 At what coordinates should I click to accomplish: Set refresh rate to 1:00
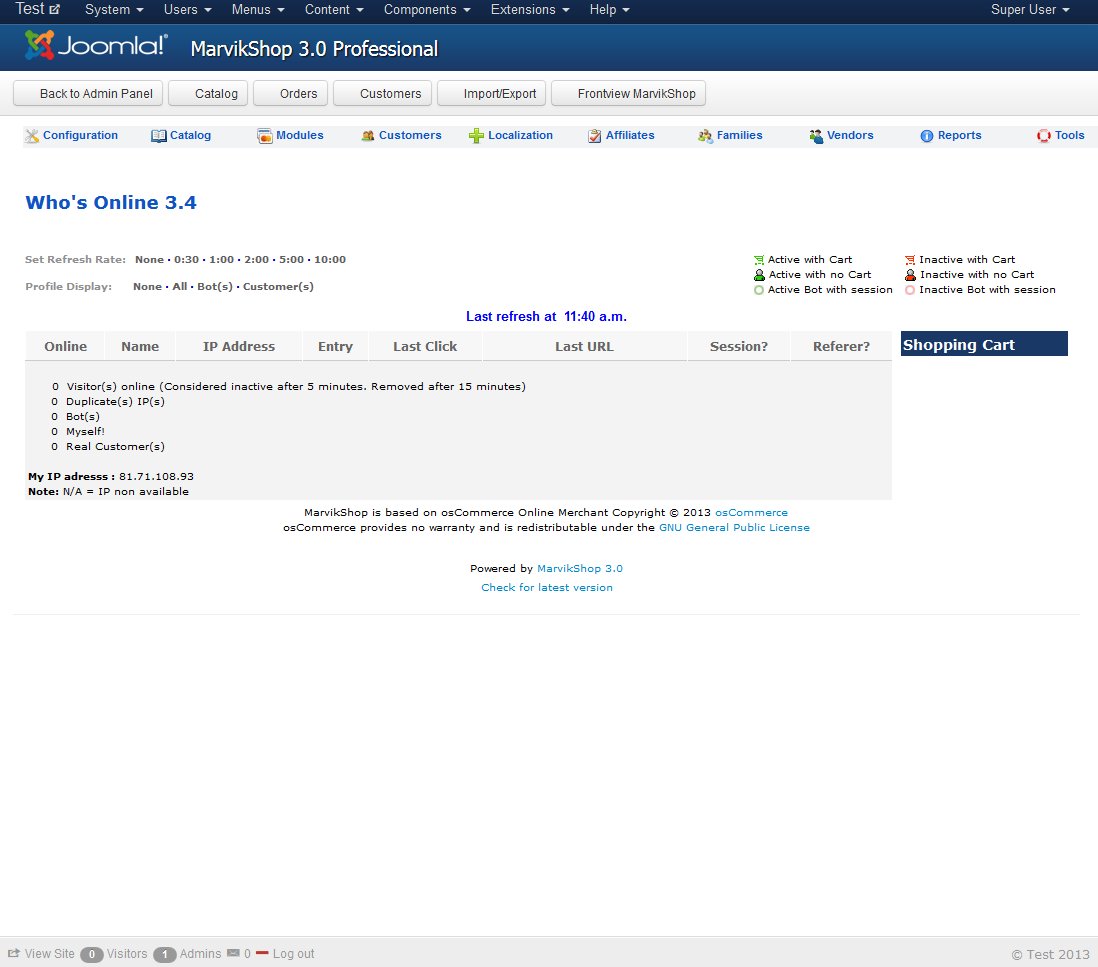[221, 260]
